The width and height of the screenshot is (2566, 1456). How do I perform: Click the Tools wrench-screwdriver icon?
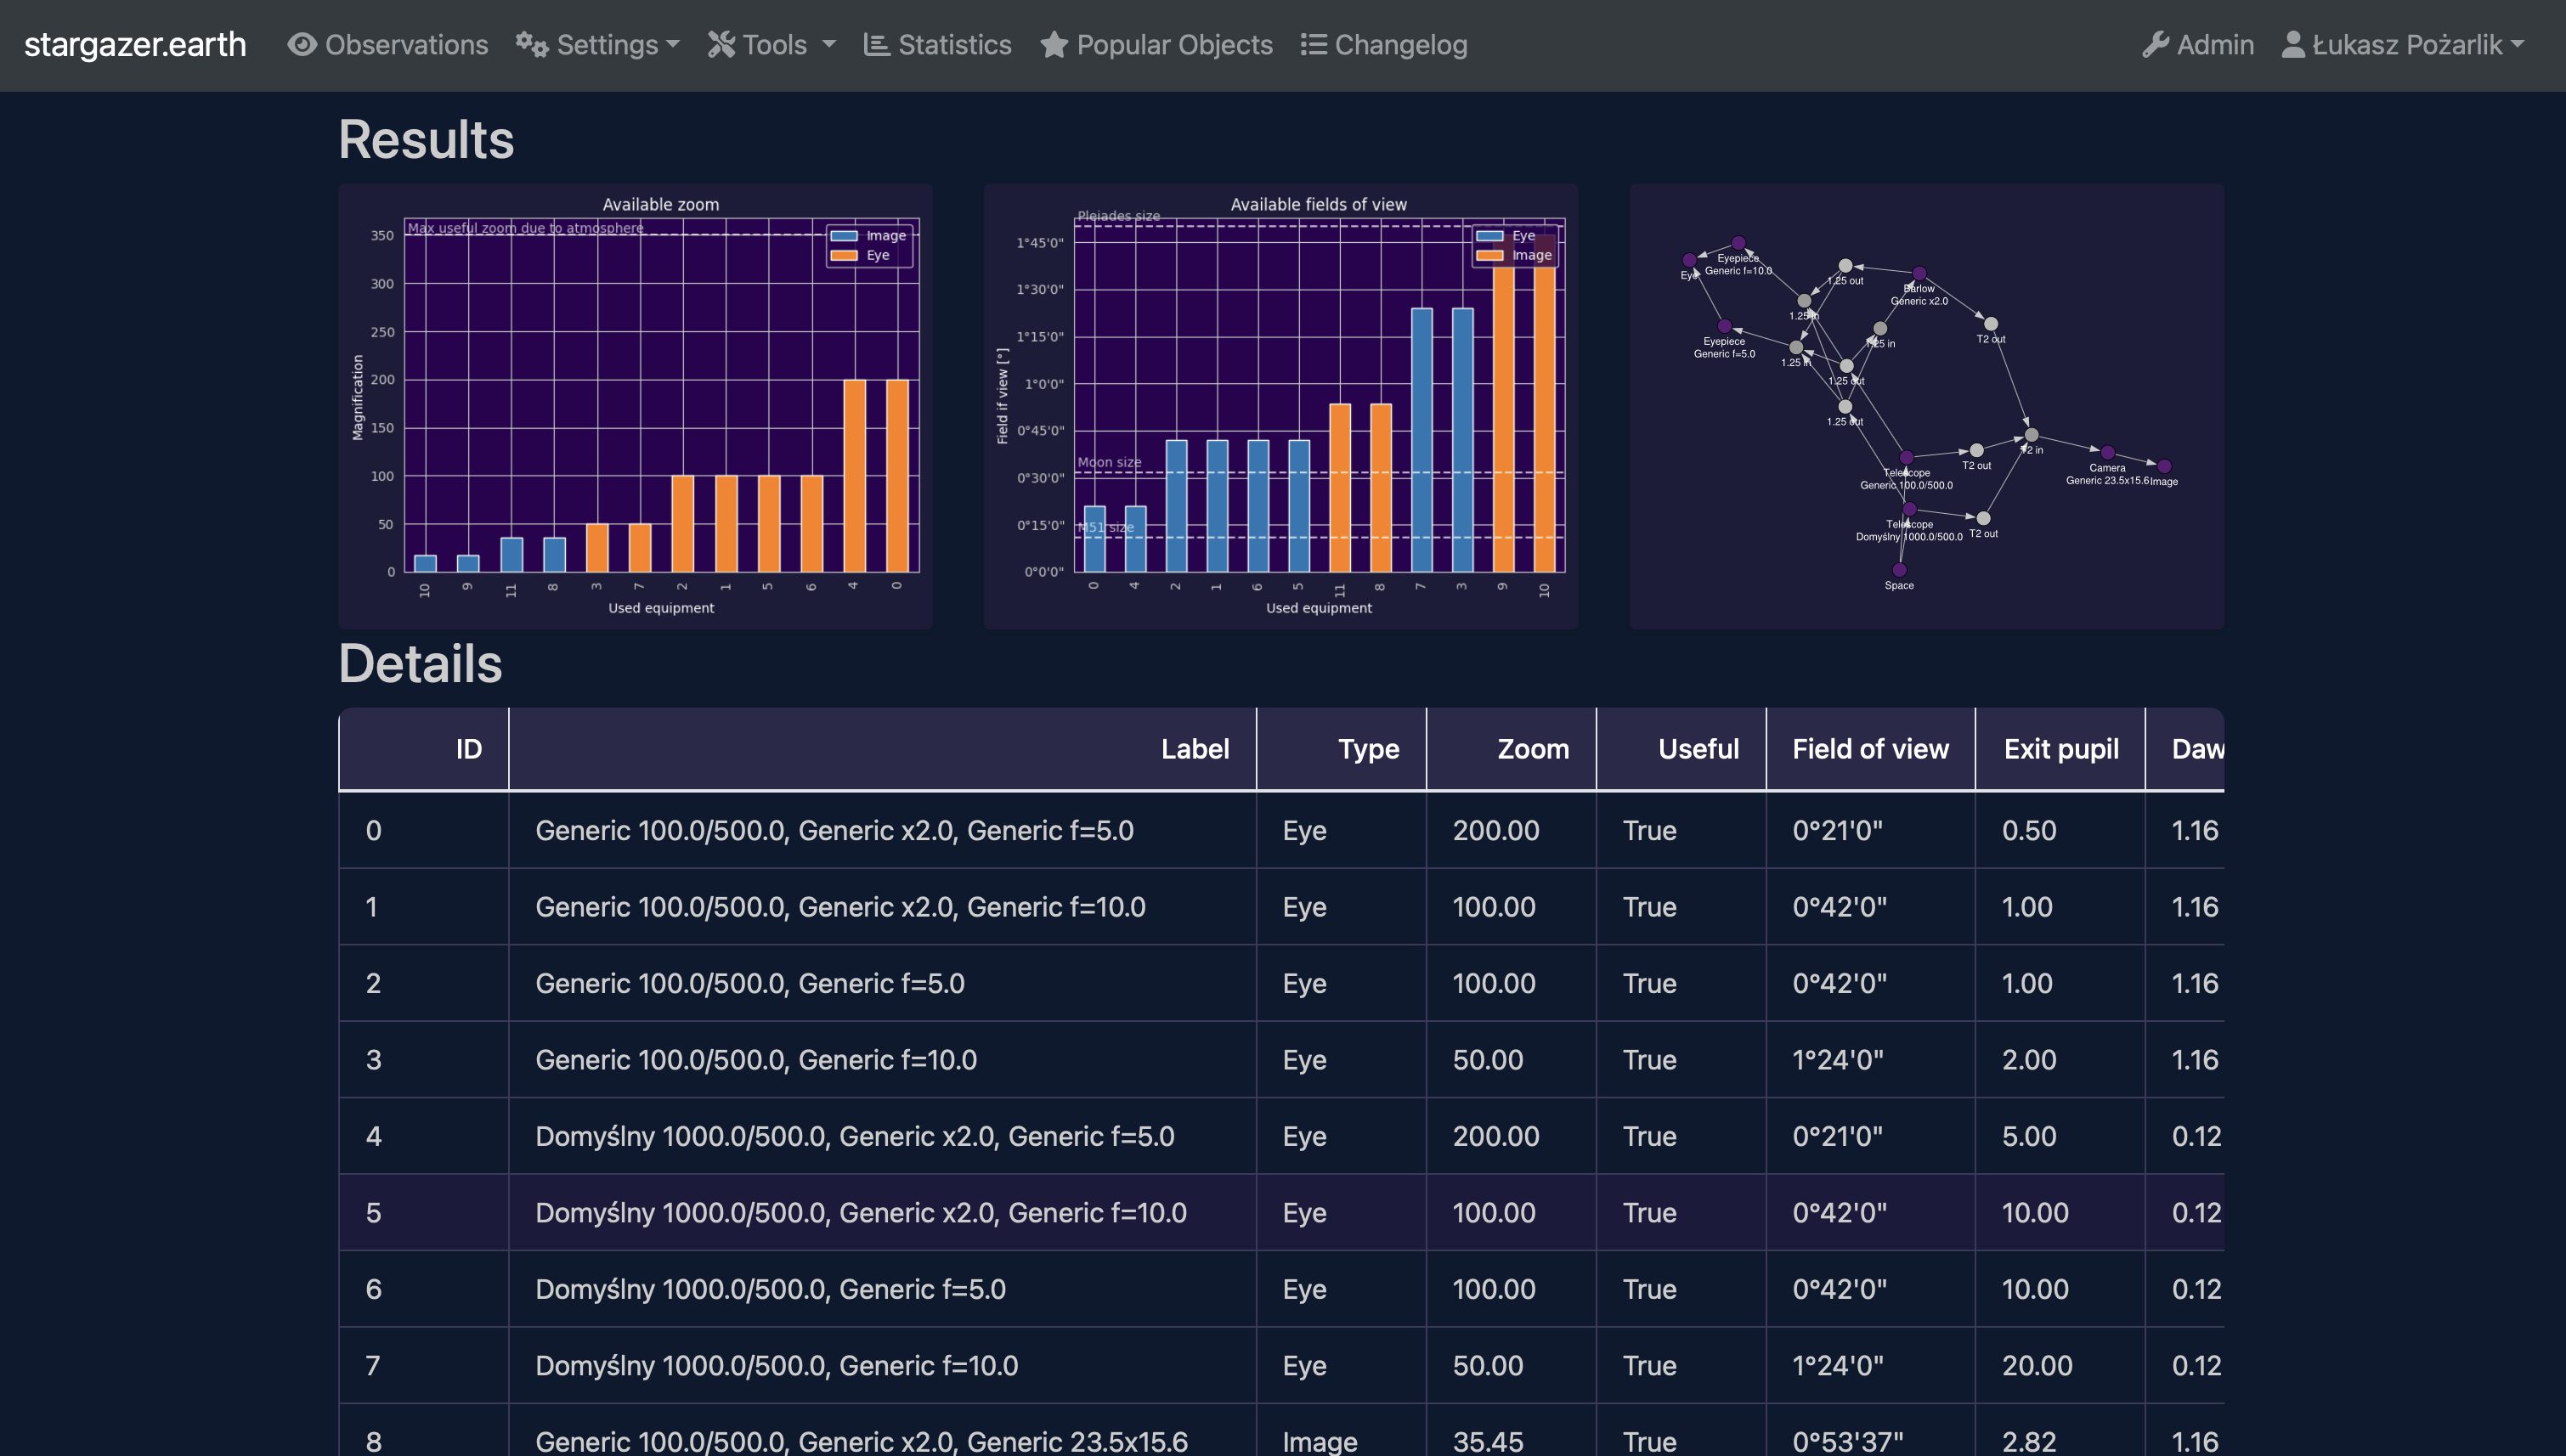pos(721,45)
